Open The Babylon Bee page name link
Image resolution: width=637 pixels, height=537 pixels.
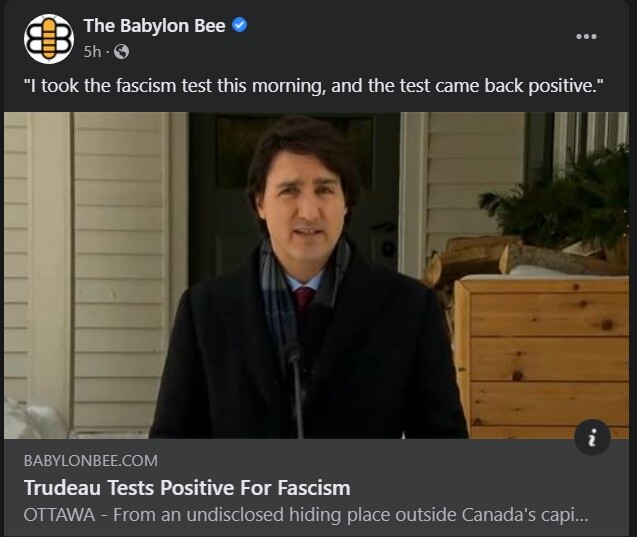click(x=154, y=27)
